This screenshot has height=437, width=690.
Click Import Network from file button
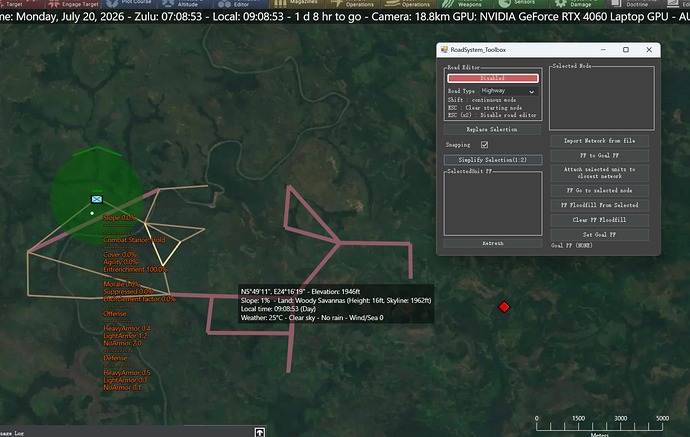[x=599, y=141]
